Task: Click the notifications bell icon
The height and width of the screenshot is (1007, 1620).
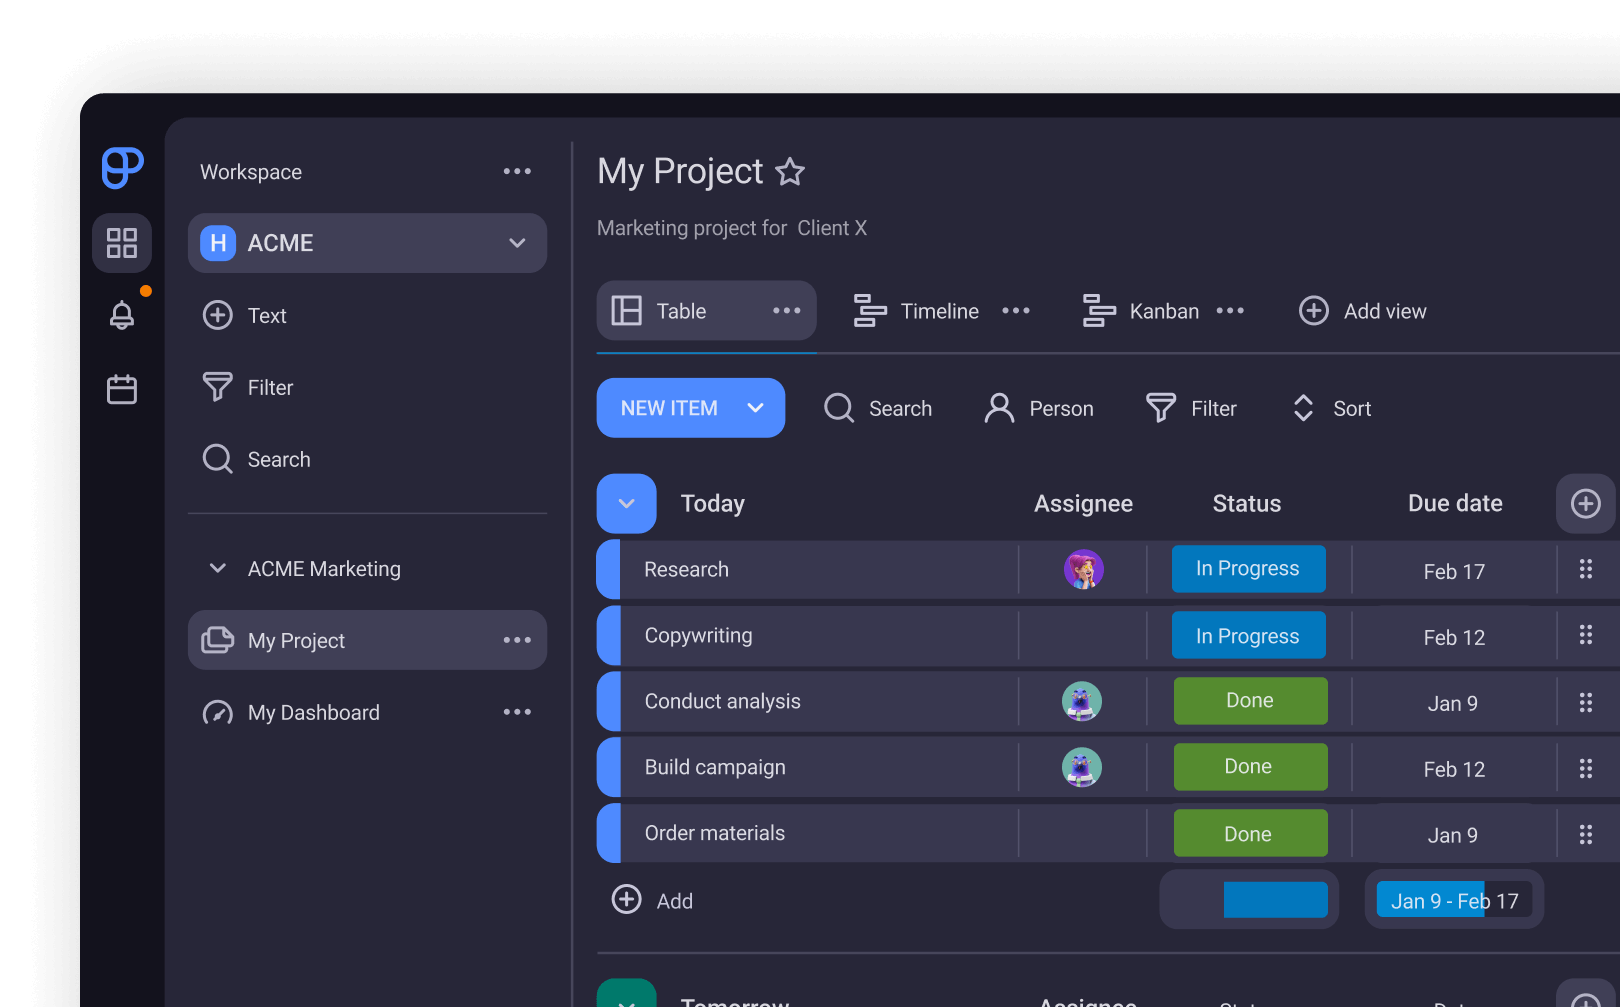Action: click(122, 315)
